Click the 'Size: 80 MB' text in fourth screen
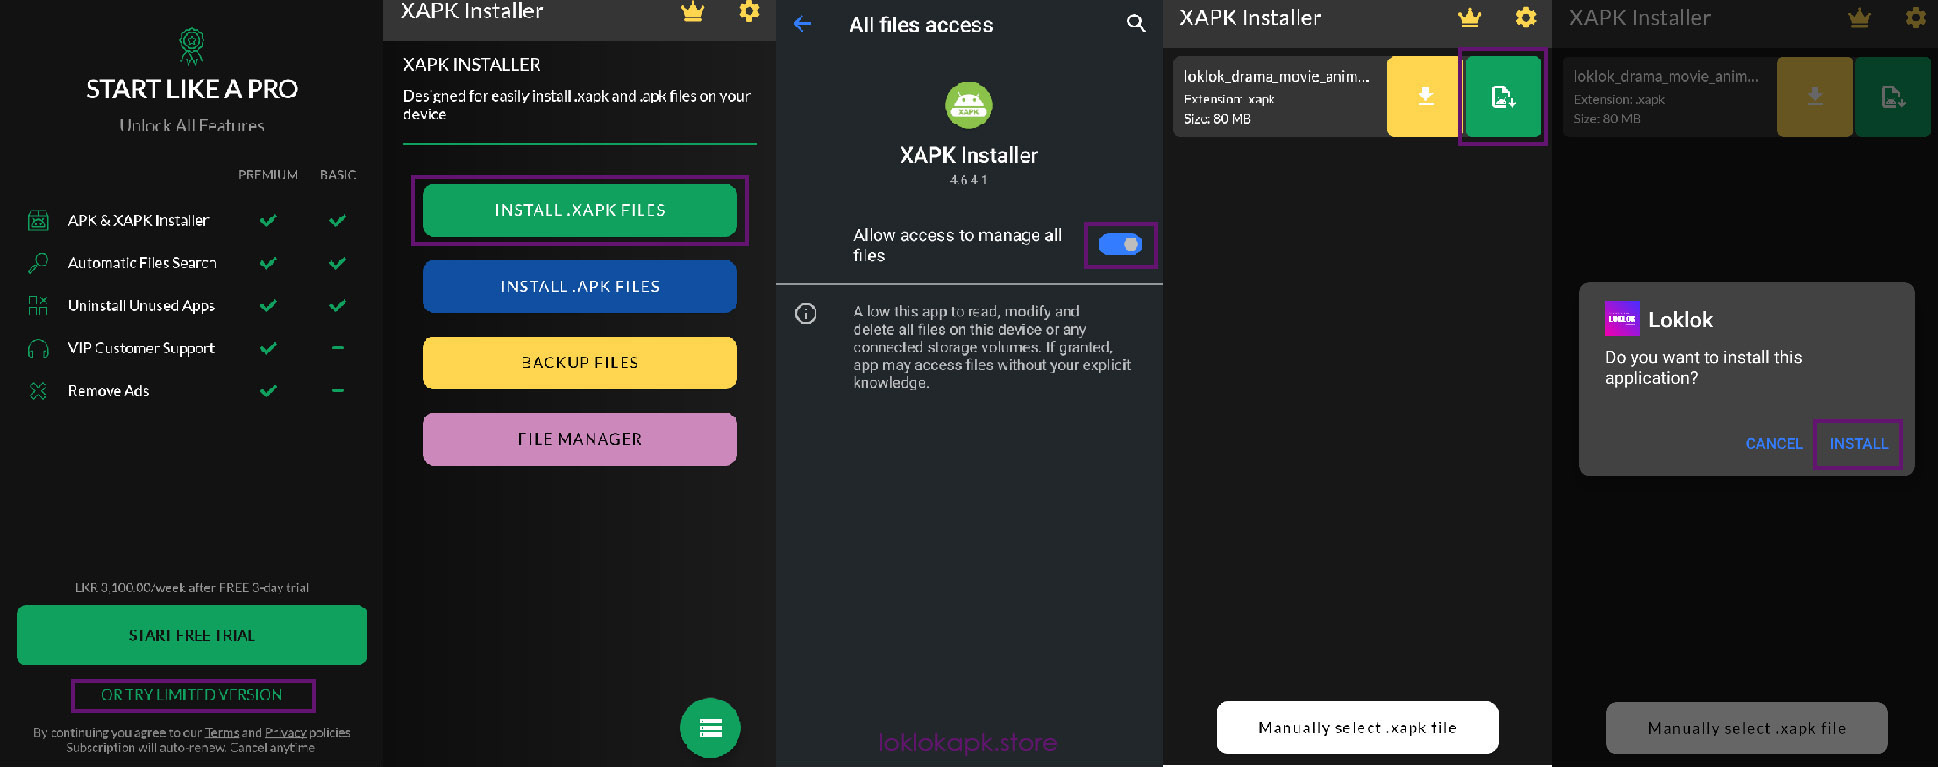 coord(1217,119)
